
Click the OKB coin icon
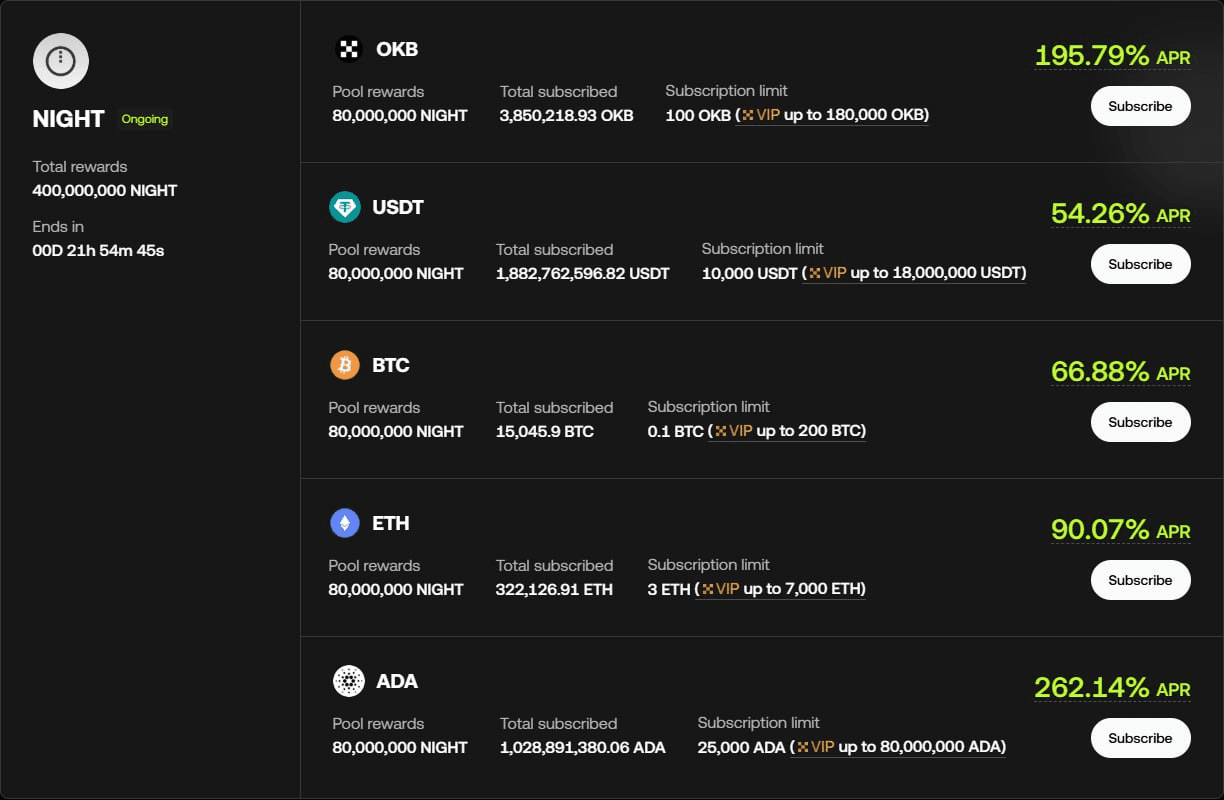(348, 49)
